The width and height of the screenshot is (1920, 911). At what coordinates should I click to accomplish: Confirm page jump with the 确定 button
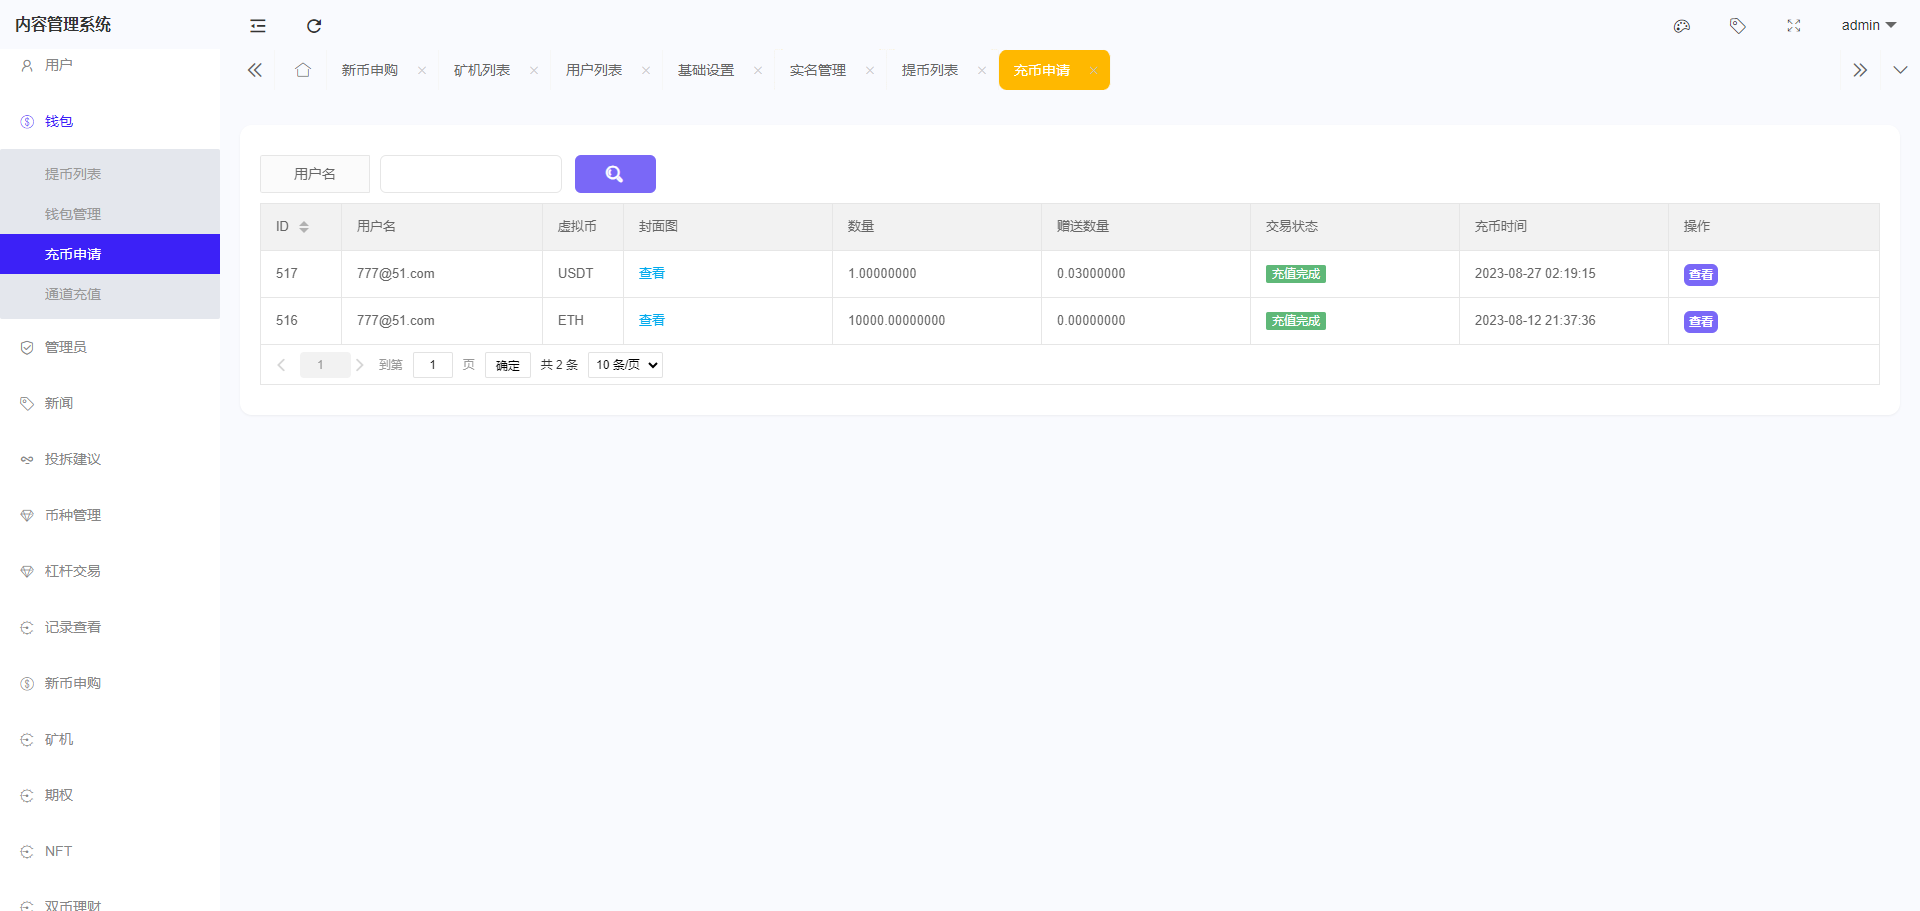507,364
